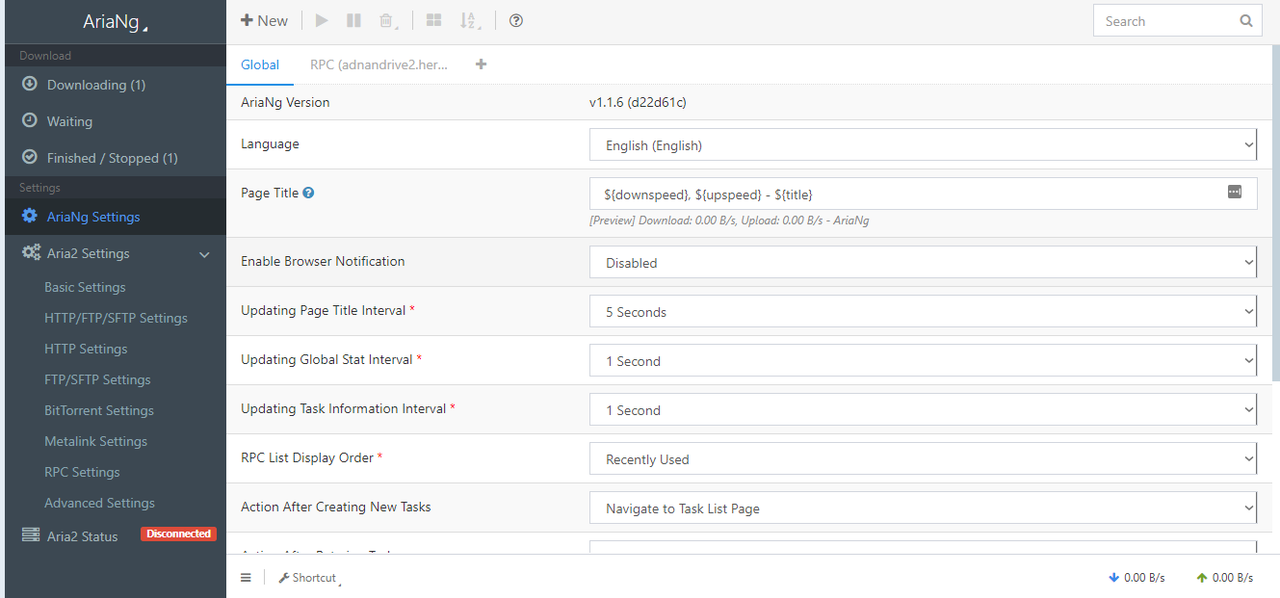This screenshot has height=598, width=1280.
Task: Open Basic Settings page
Action: click(85, 287)
